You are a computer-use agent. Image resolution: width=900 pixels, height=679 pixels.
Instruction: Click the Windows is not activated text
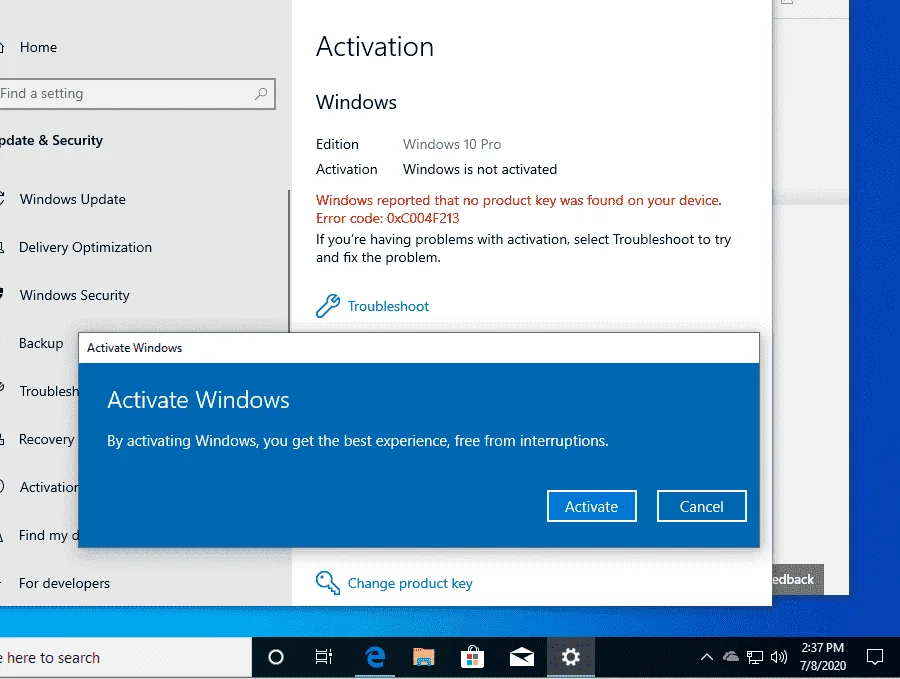480,169
